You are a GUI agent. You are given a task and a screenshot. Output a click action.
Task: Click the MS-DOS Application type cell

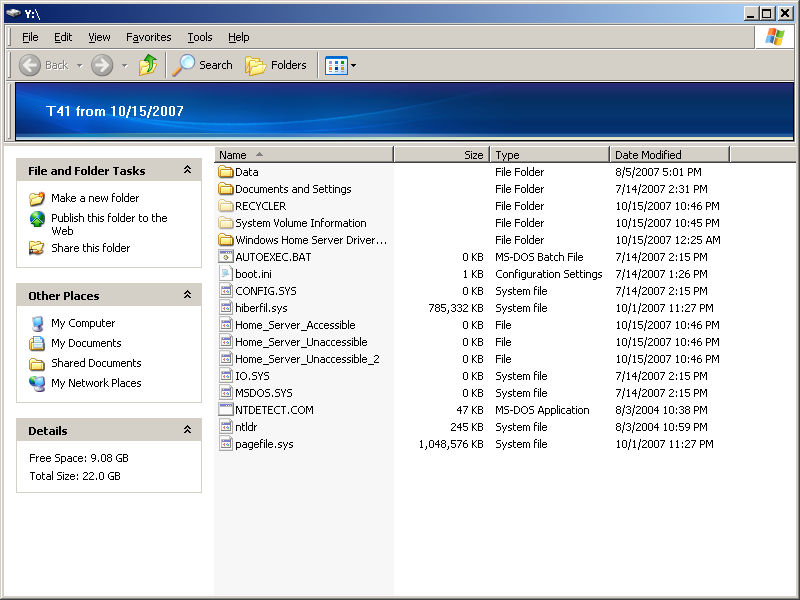[x=542, y=410]
